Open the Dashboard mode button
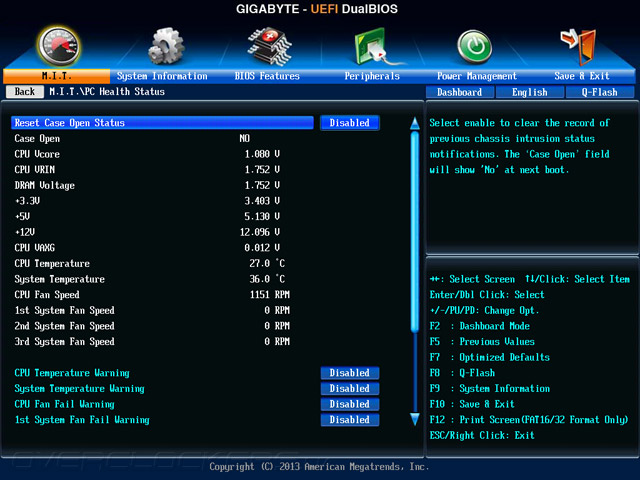This screenshot has width=640, height=480. click(460, 92)
